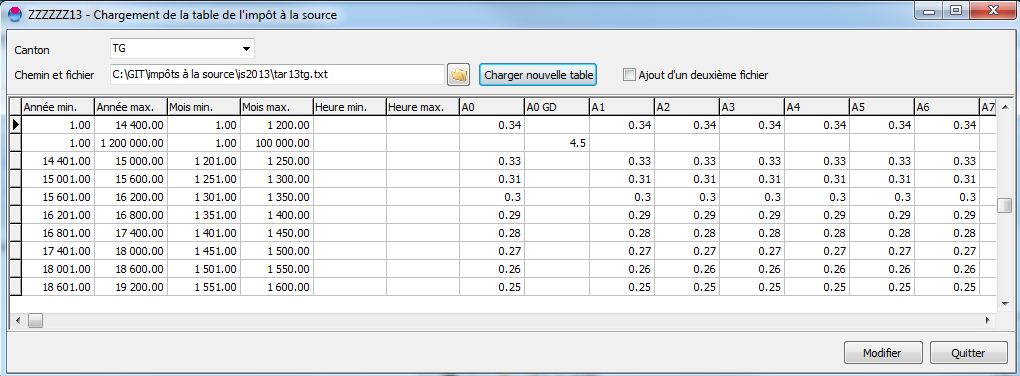The image size is (1020, 376).
Task: Click the folder browse icon
Action: (459, 75)
